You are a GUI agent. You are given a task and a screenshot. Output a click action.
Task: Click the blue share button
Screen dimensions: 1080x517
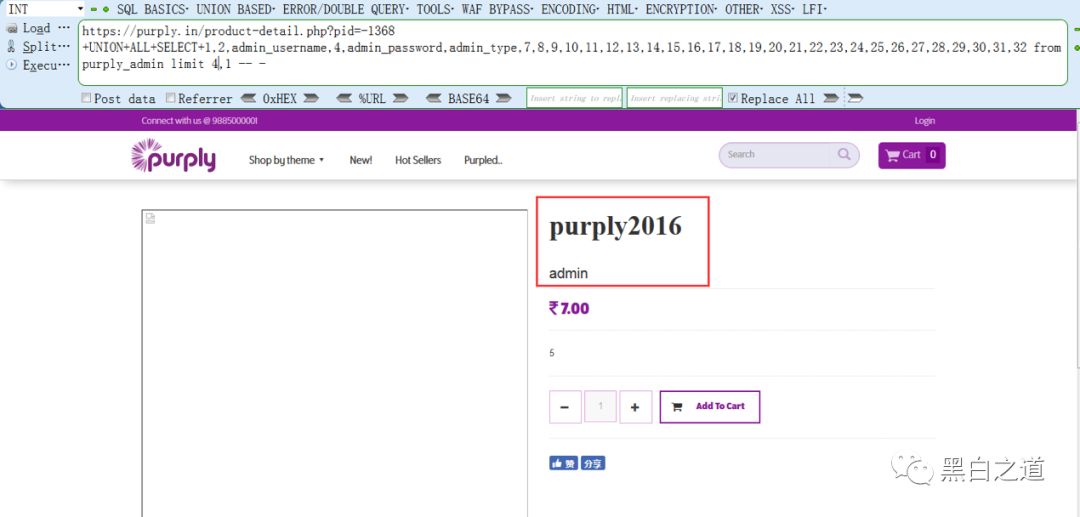[593, 463]
